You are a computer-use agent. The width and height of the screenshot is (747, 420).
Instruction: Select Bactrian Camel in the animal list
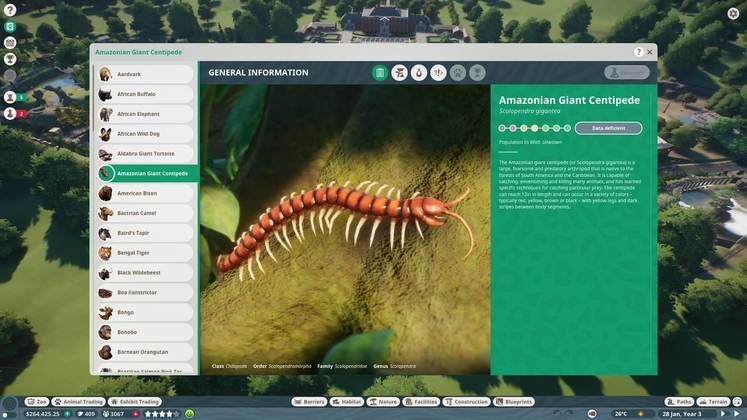[145, 213]
